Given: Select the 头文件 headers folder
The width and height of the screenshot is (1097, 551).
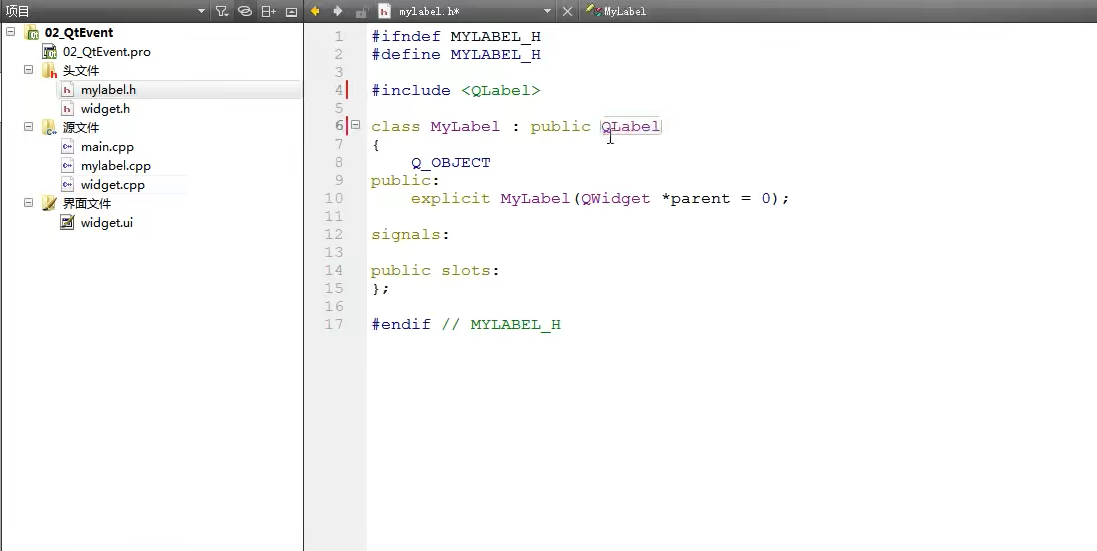Looking at the screenshot, I should [81, 71].
